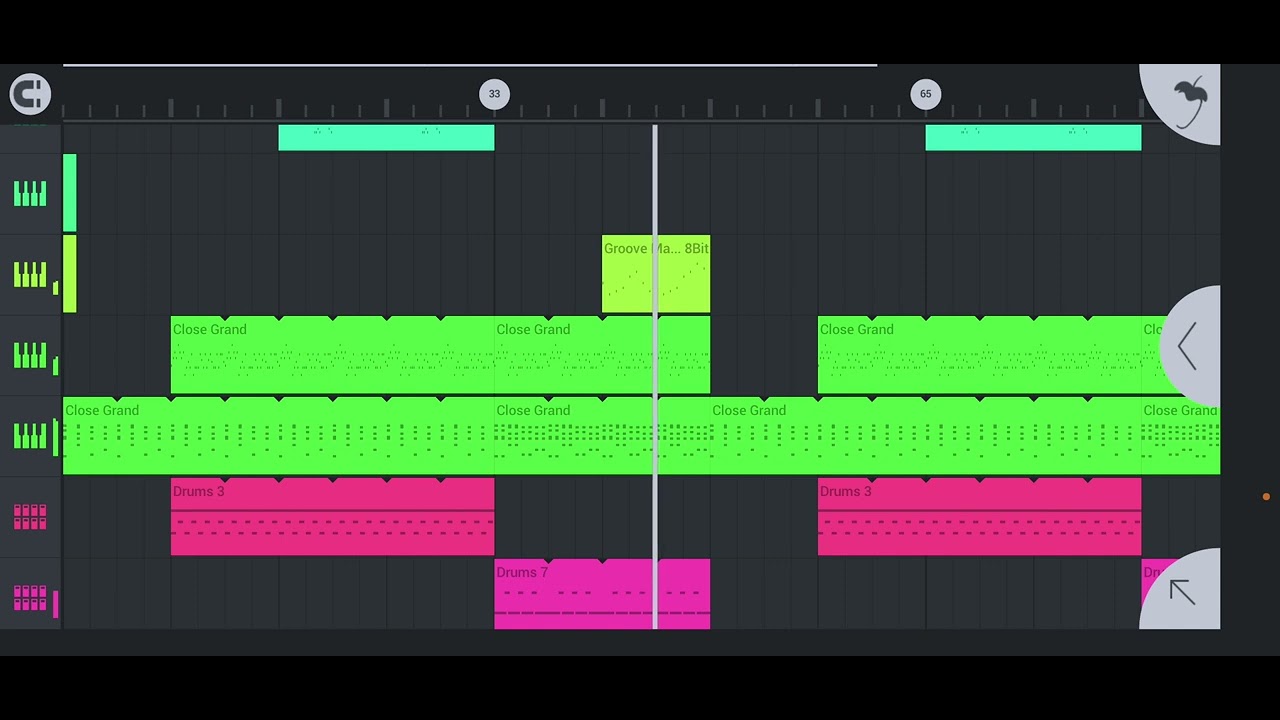Screen dimensions: 1280x720
Task: Select the first Drums 3 clip
Action: [x=333, y=517]
